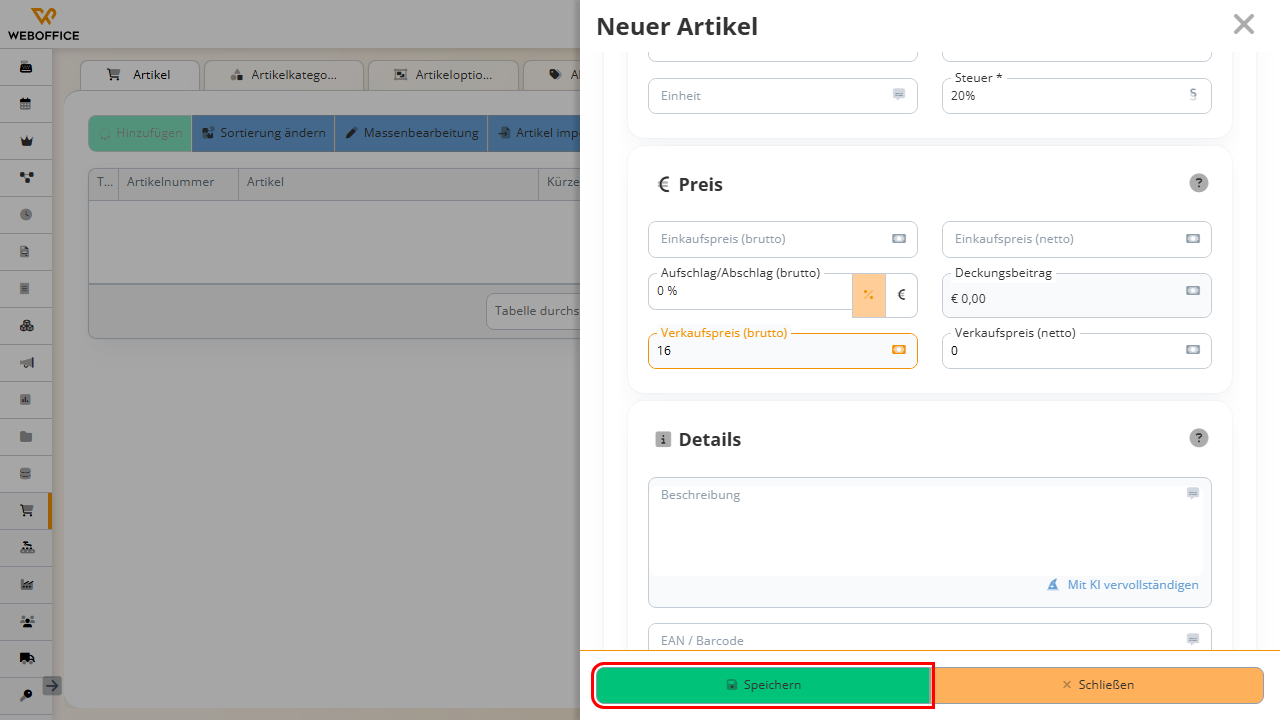Click the Preis section help question mark
The width and height of the screenshot is (1280, 720).
[x=1199, y=183]
